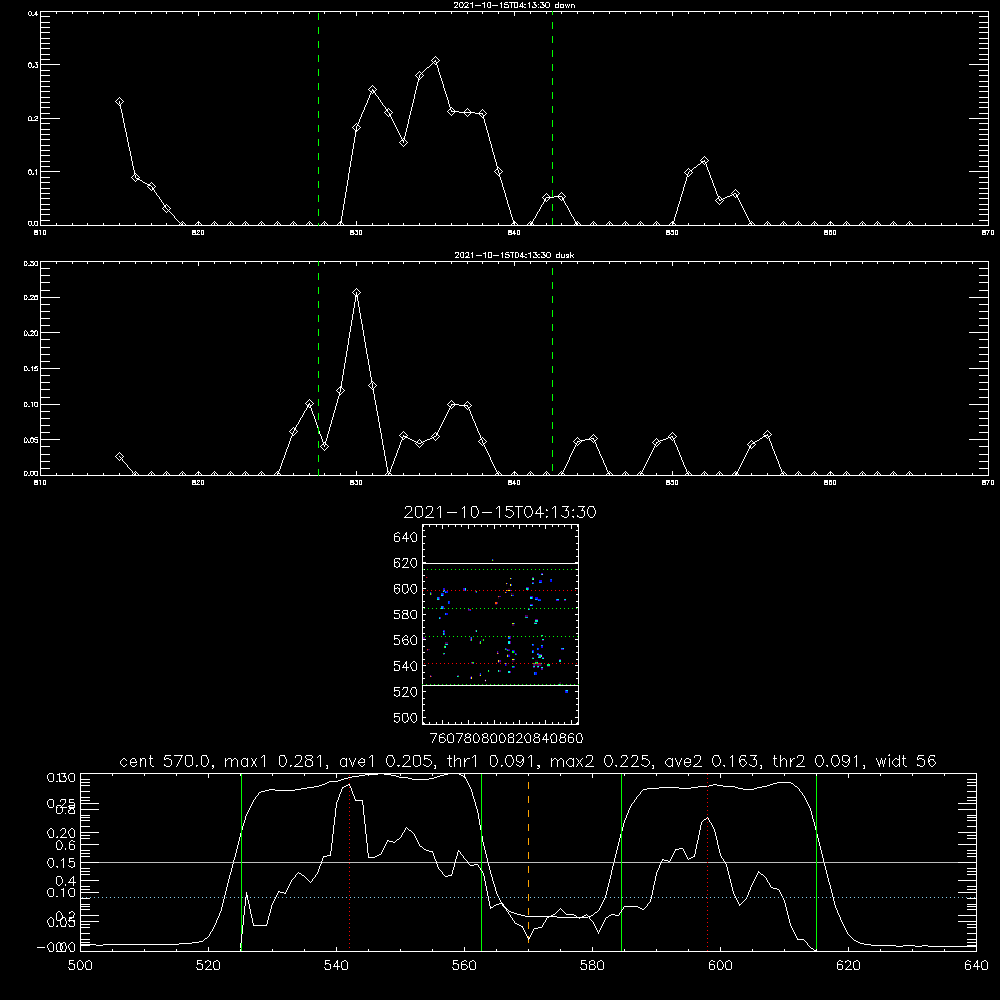
Task: Click the orange dashed center line in bottom plot
Action: point(528,861)
